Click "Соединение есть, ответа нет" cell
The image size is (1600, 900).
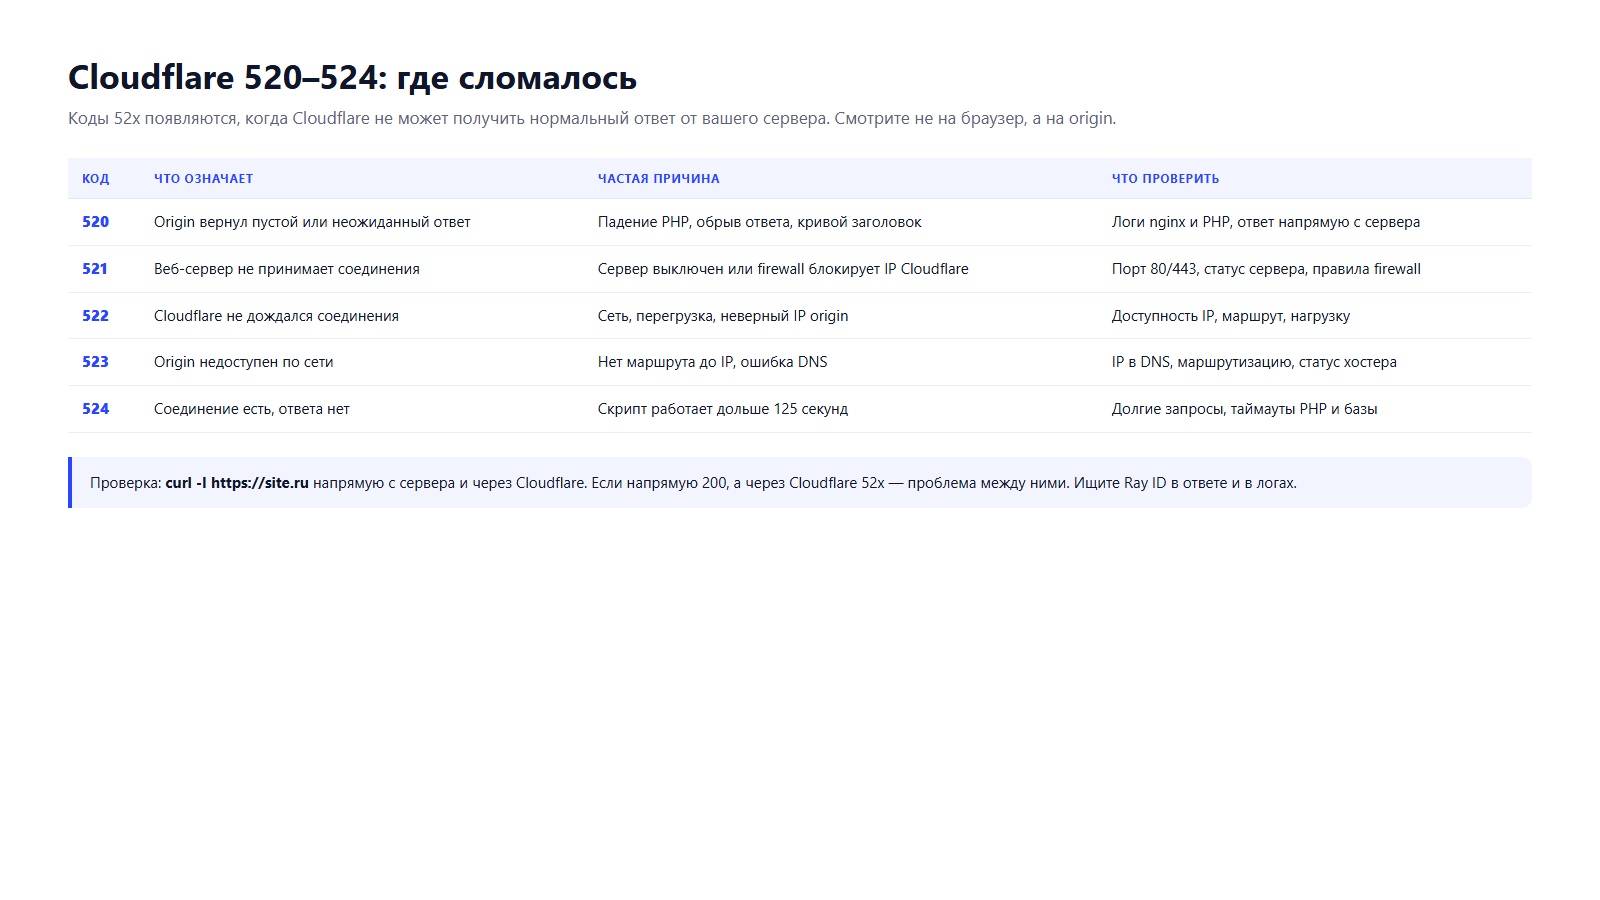tap(252, 409)
